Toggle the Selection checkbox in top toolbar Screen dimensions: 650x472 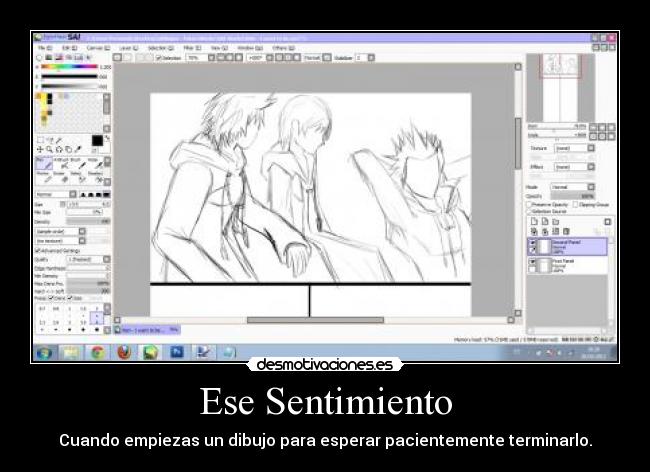[158, 58]
